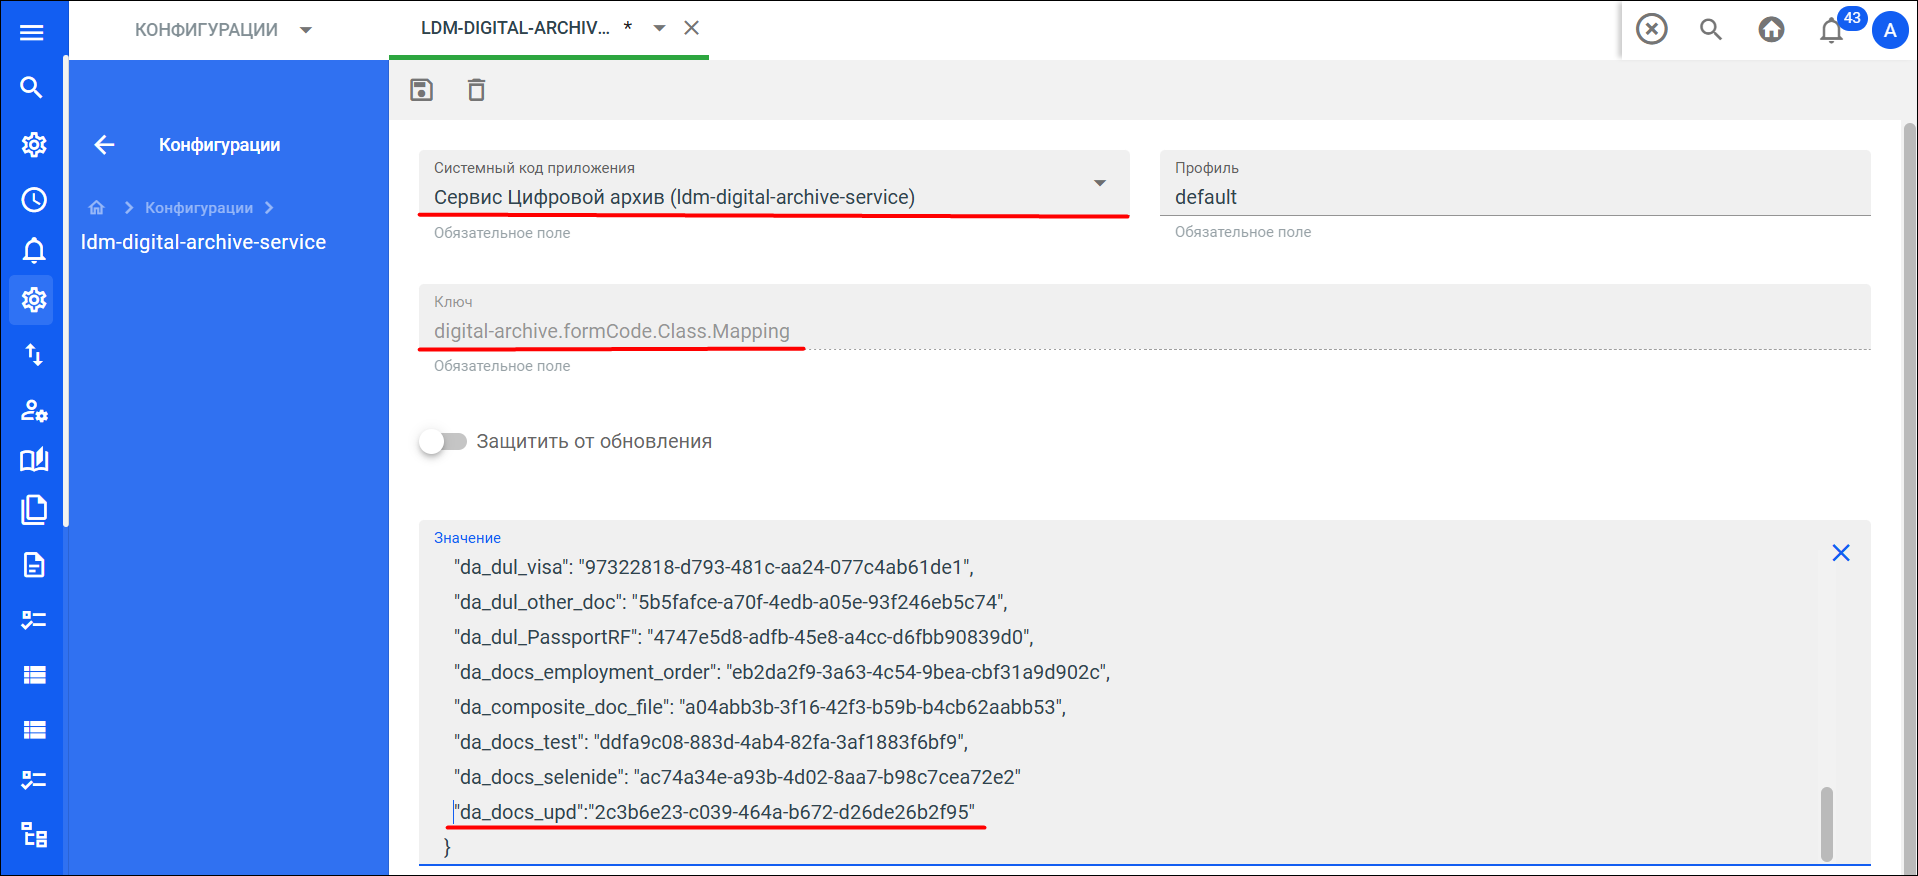
Task: Click the page vertical scrollbar at right
Action: 1910,498
